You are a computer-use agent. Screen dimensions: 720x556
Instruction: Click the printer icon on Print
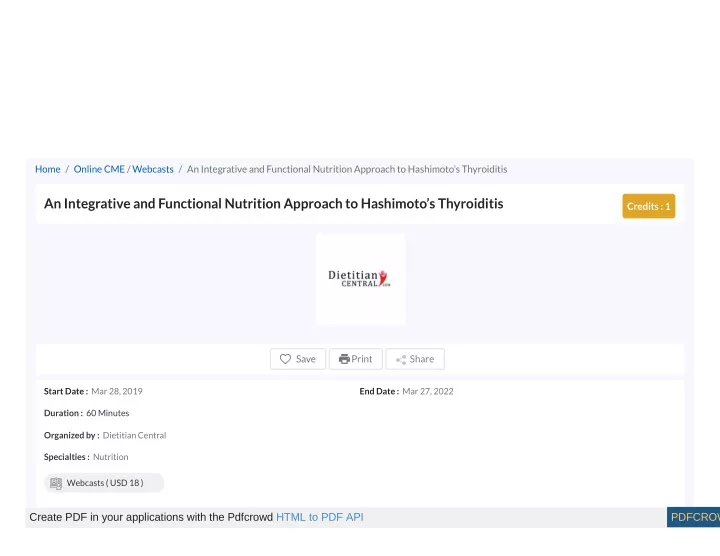pyautogui.click(x=344, y=359)
